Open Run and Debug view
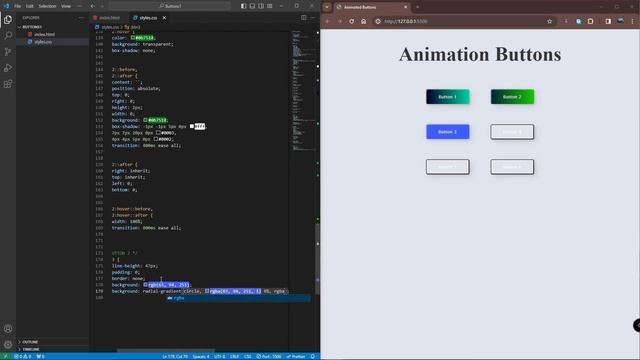 [x=8, y=68]
